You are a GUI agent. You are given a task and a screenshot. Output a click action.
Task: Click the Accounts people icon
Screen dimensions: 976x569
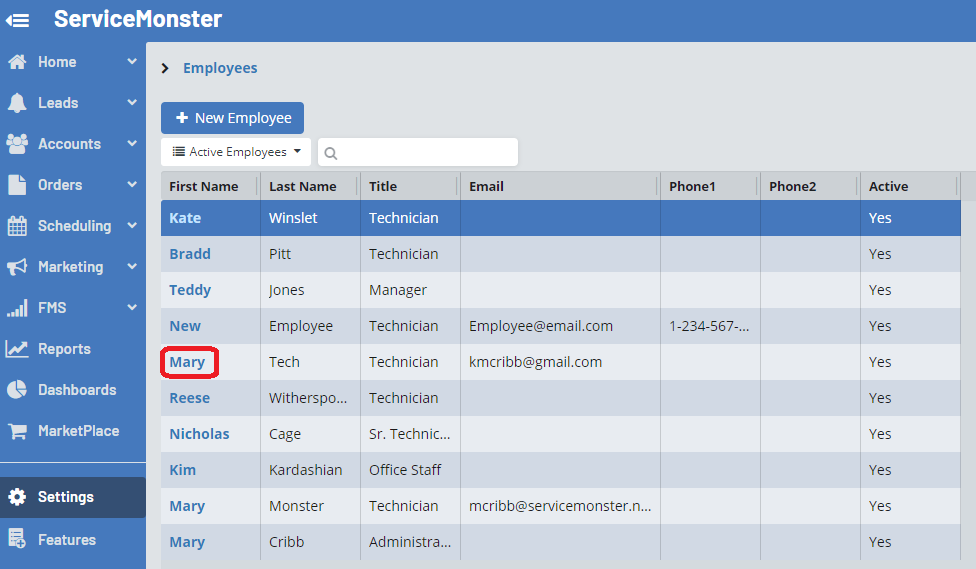[x=17, y=144]
